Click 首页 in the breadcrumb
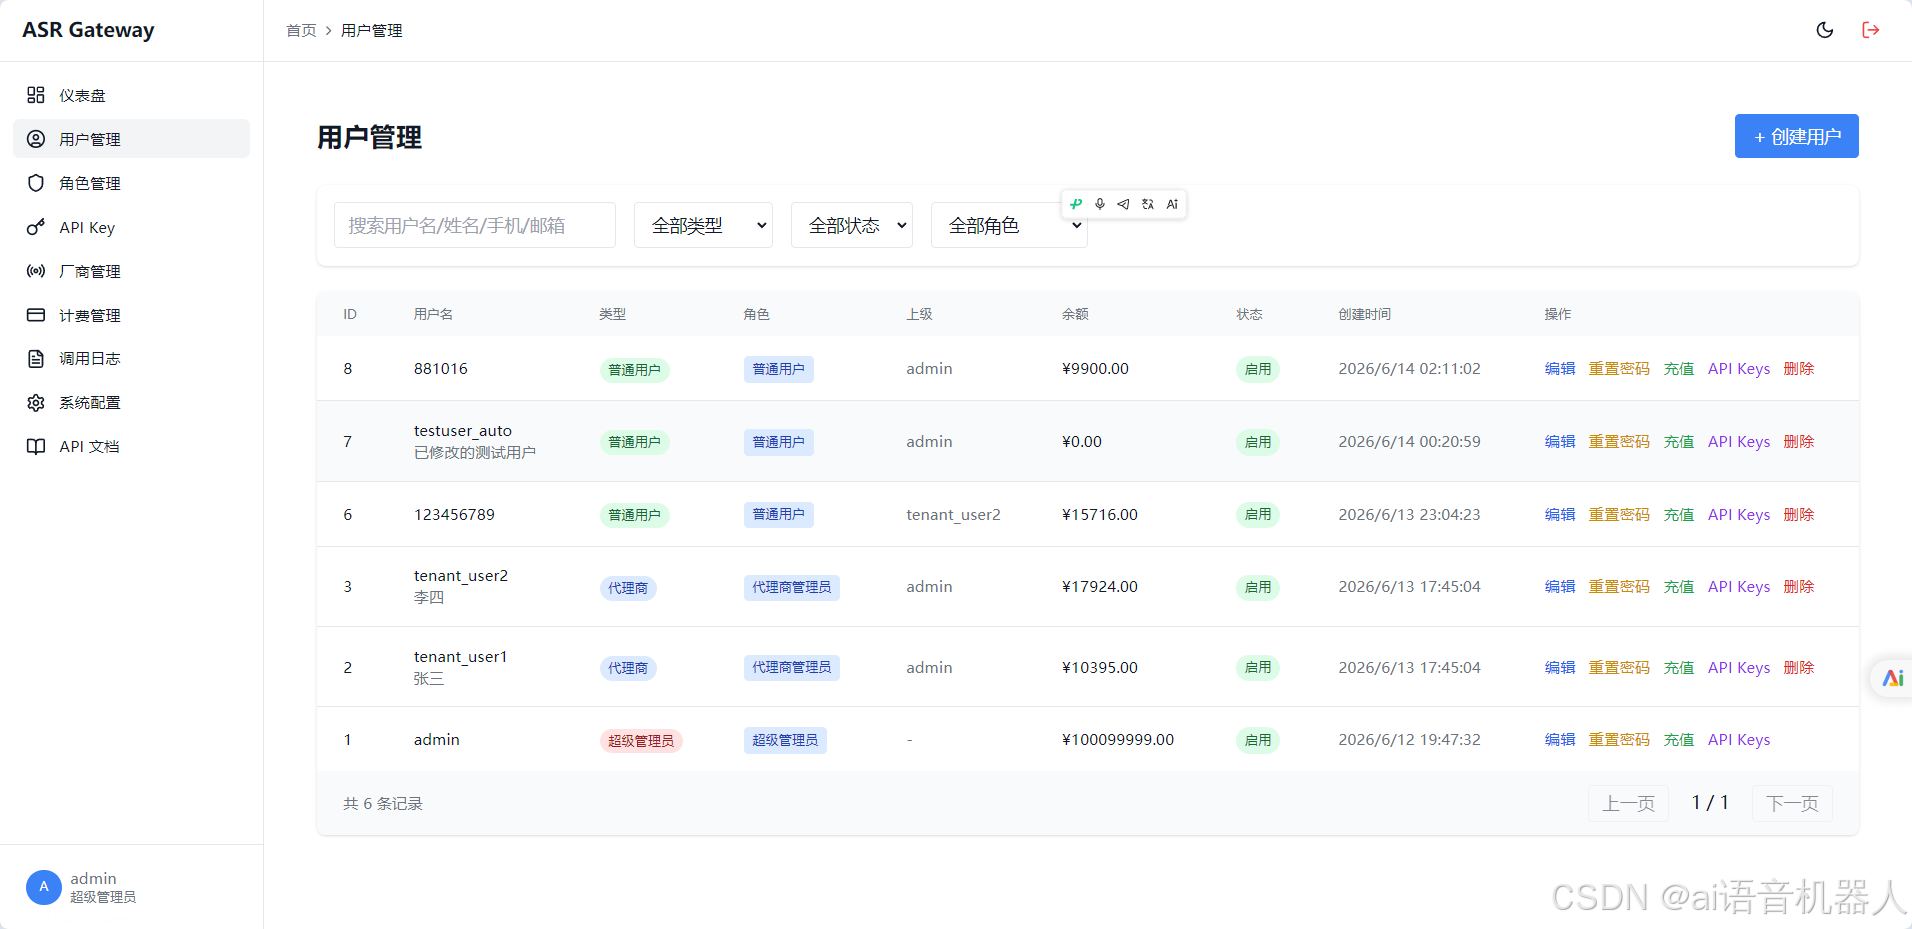The width and height of the screenshot is (1912, 929). (x=301, y=31)
